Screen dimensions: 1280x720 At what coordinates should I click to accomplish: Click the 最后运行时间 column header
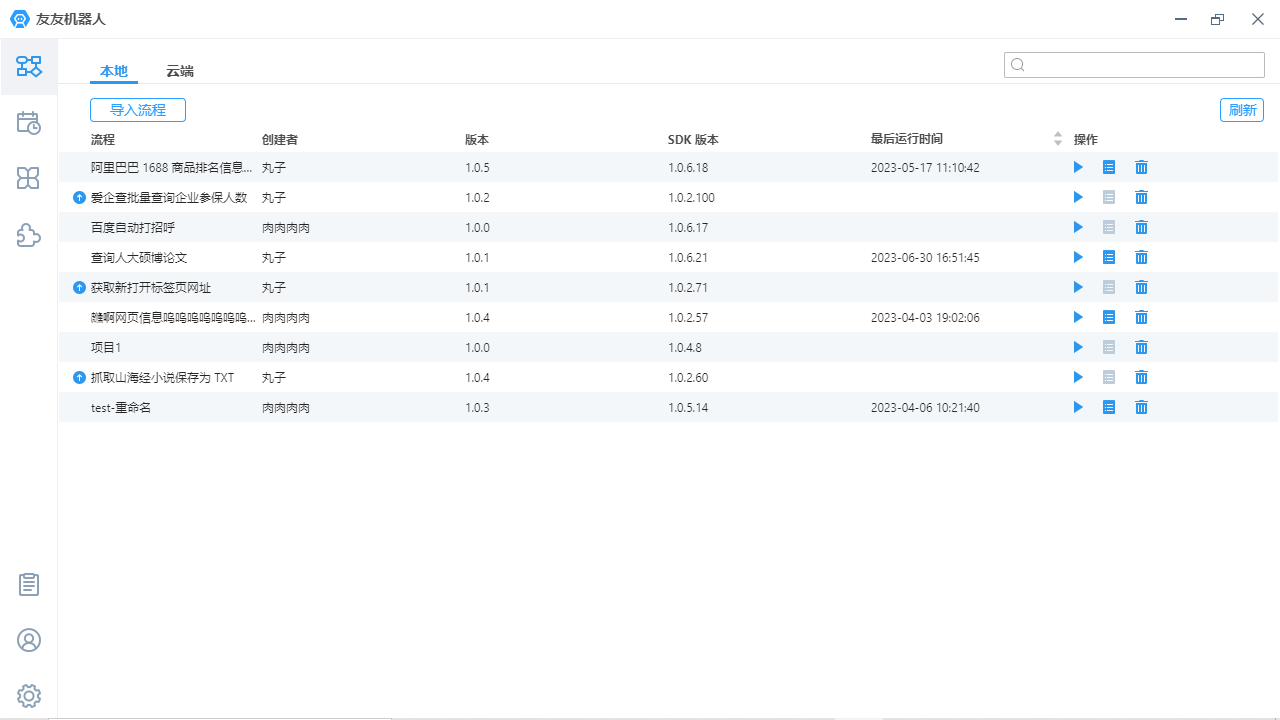[x=907, y=139]
